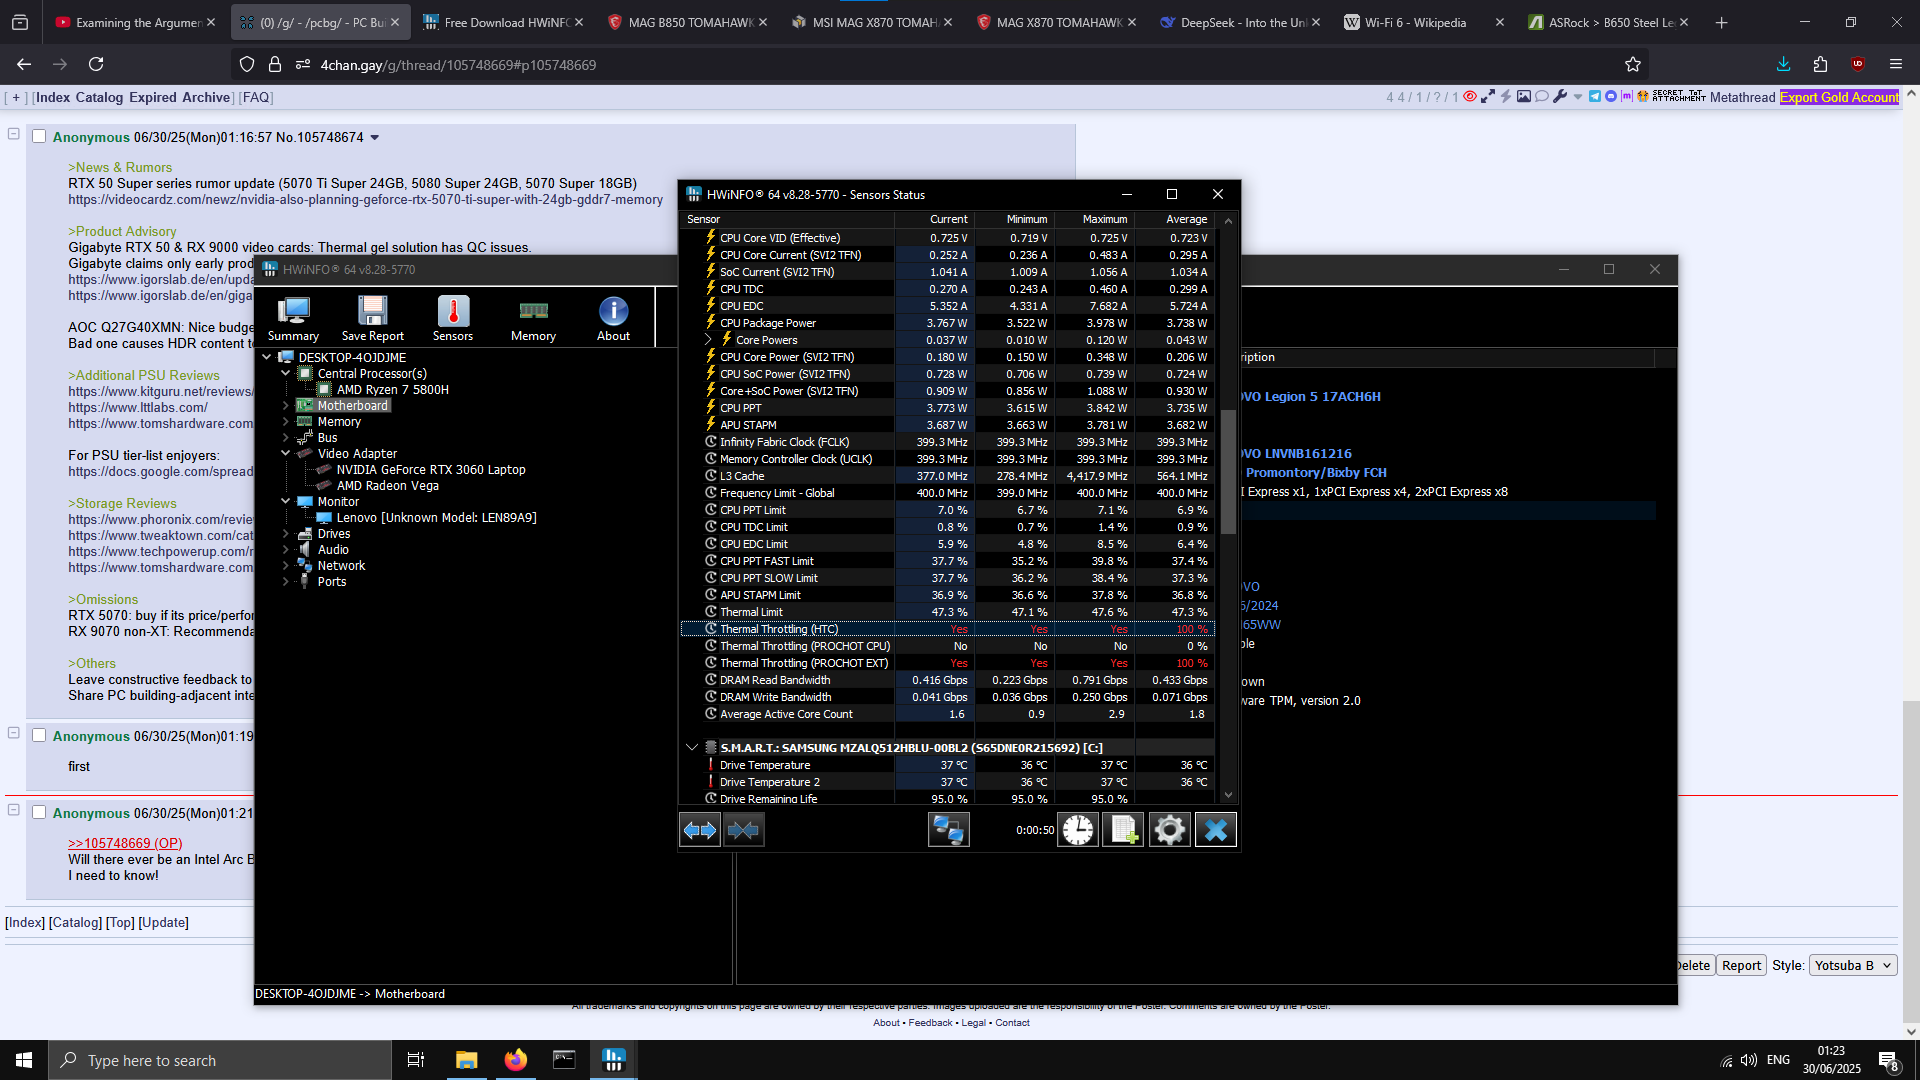
Task: Open the Examining the Argument tab
Action: (136, 22)
